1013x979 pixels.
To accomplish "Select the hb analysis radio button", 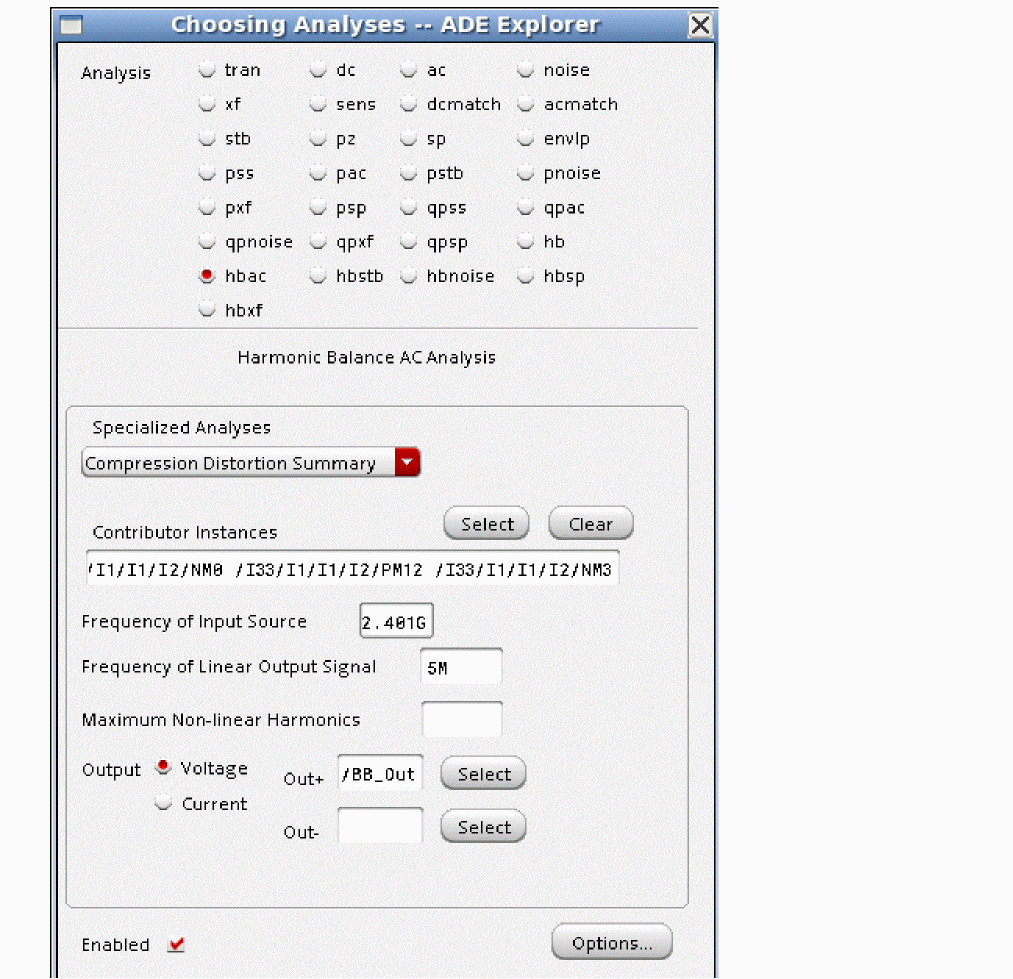I will coord(526,242).
